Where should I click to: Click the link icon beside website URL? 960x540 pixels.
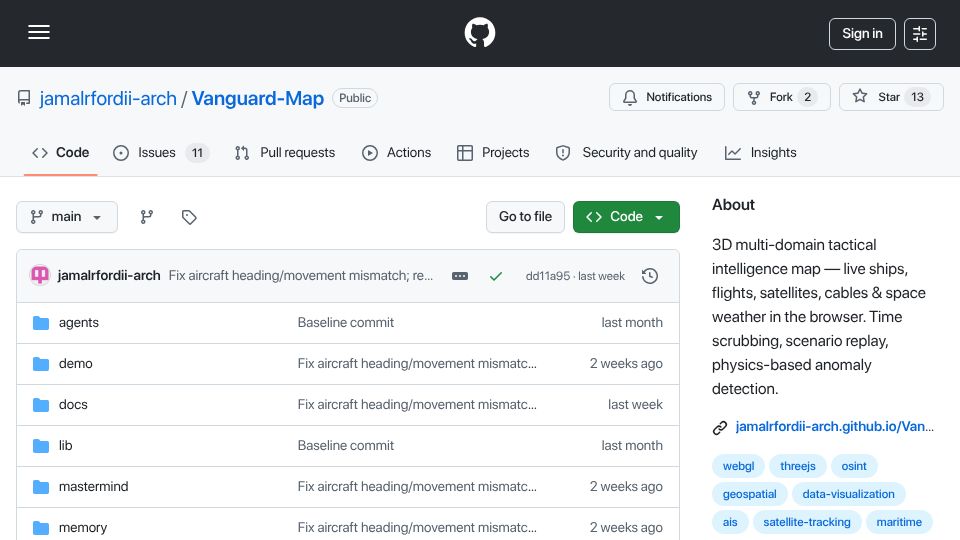click(x=720, y=427)
